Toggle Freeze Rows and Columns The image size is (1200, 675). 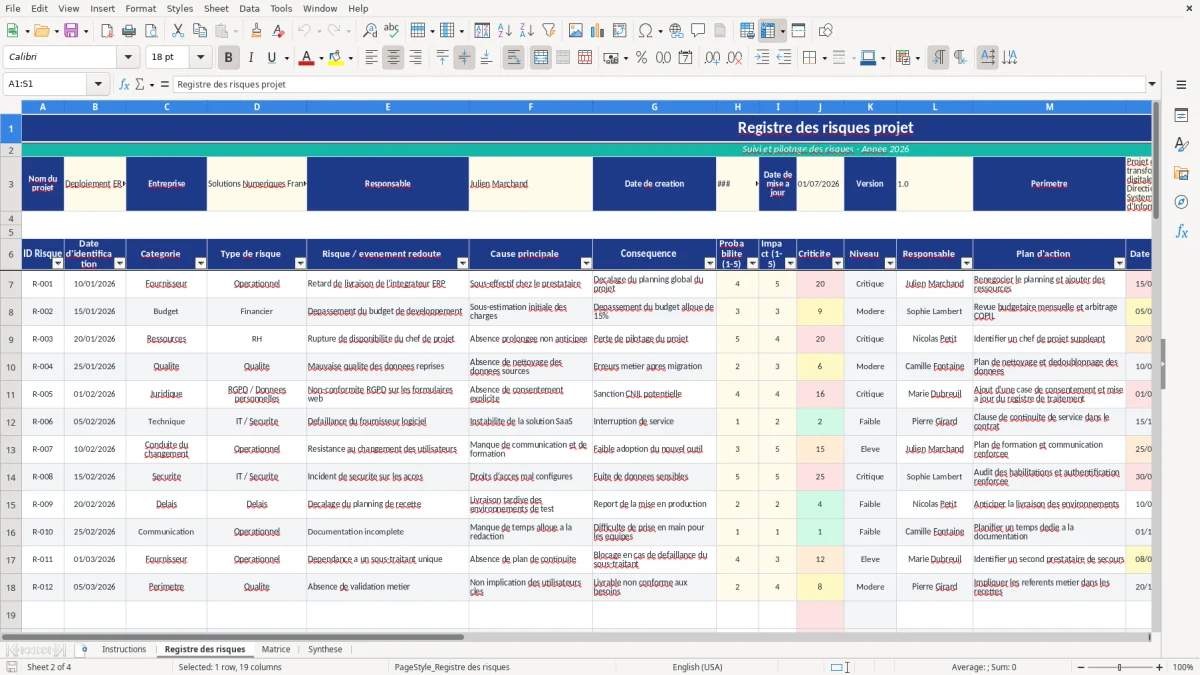click(767, 31)
